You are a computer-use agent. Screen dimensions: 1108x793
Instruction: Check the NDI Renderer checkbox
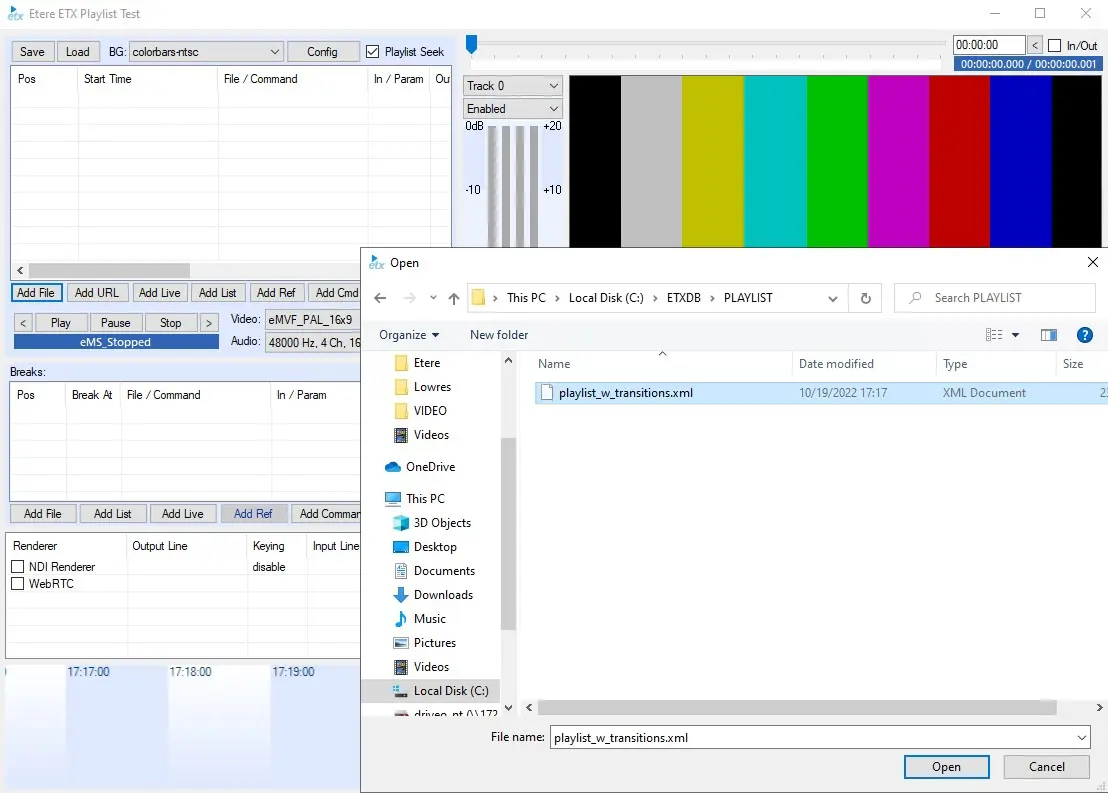17,567
